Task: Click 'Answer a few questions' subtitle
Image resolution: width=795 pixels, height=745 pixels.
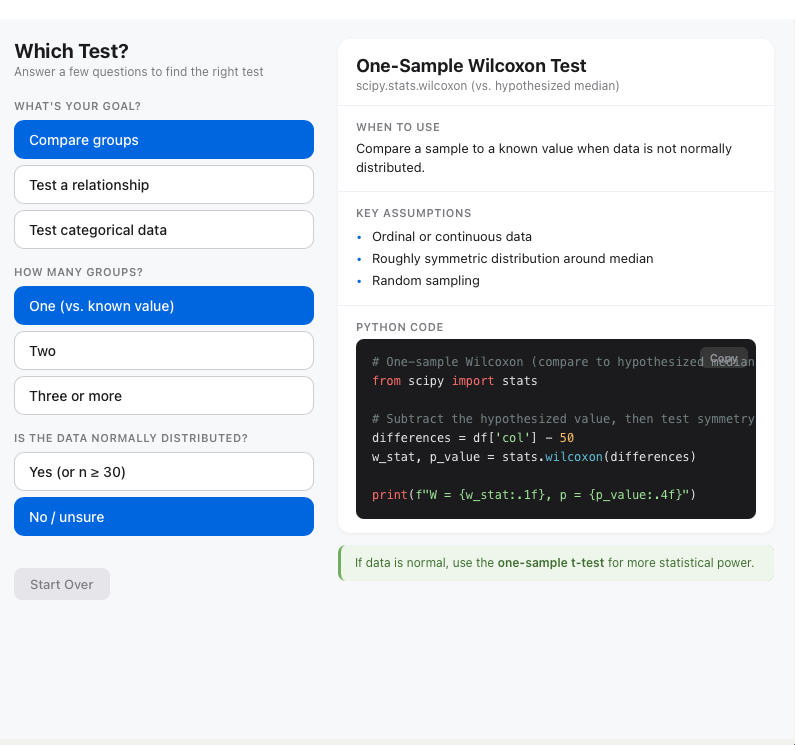Action: tap(139, 72)
